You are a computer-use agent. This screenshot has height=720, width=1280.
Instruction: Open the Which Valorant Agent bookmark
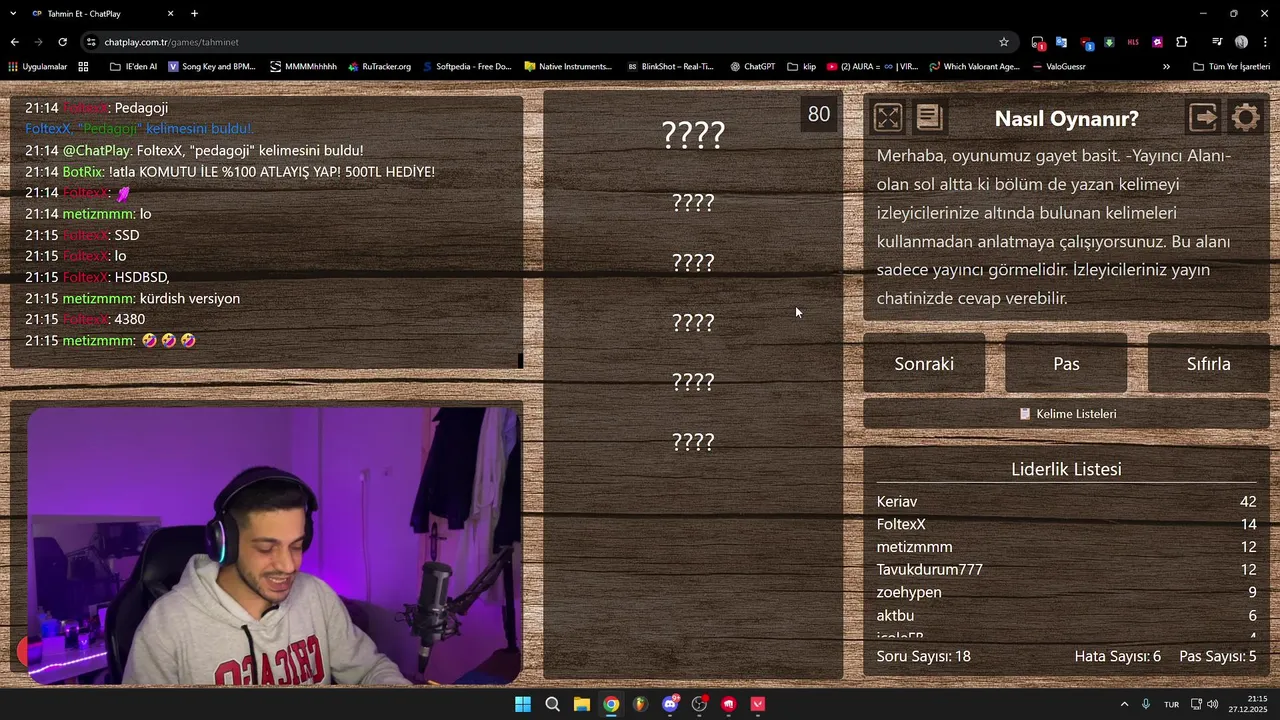(x=974, y=67)
